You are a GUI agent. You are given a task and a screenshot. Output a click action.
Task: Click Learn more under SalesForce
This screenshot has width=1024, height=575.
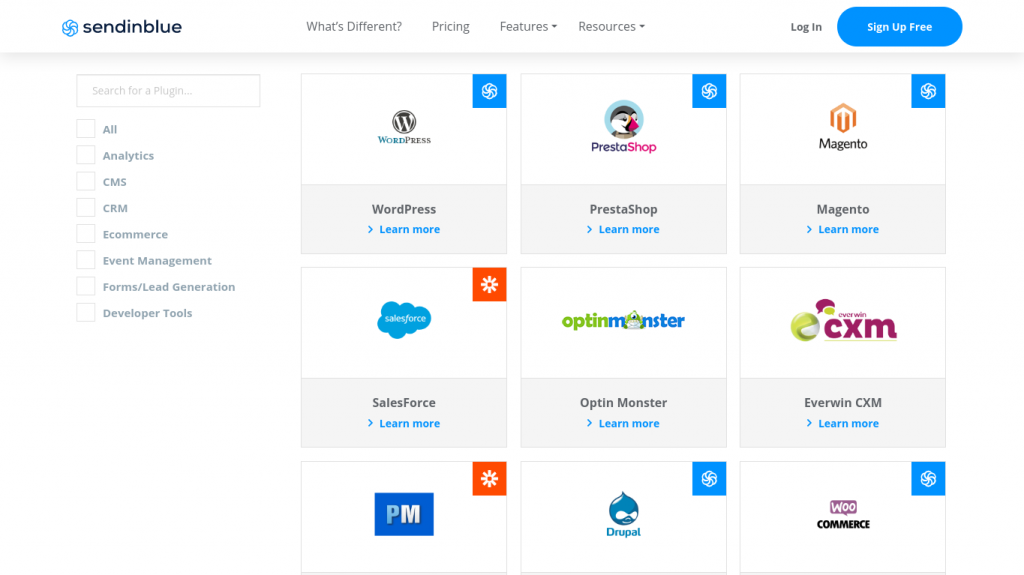coord(404,423)
